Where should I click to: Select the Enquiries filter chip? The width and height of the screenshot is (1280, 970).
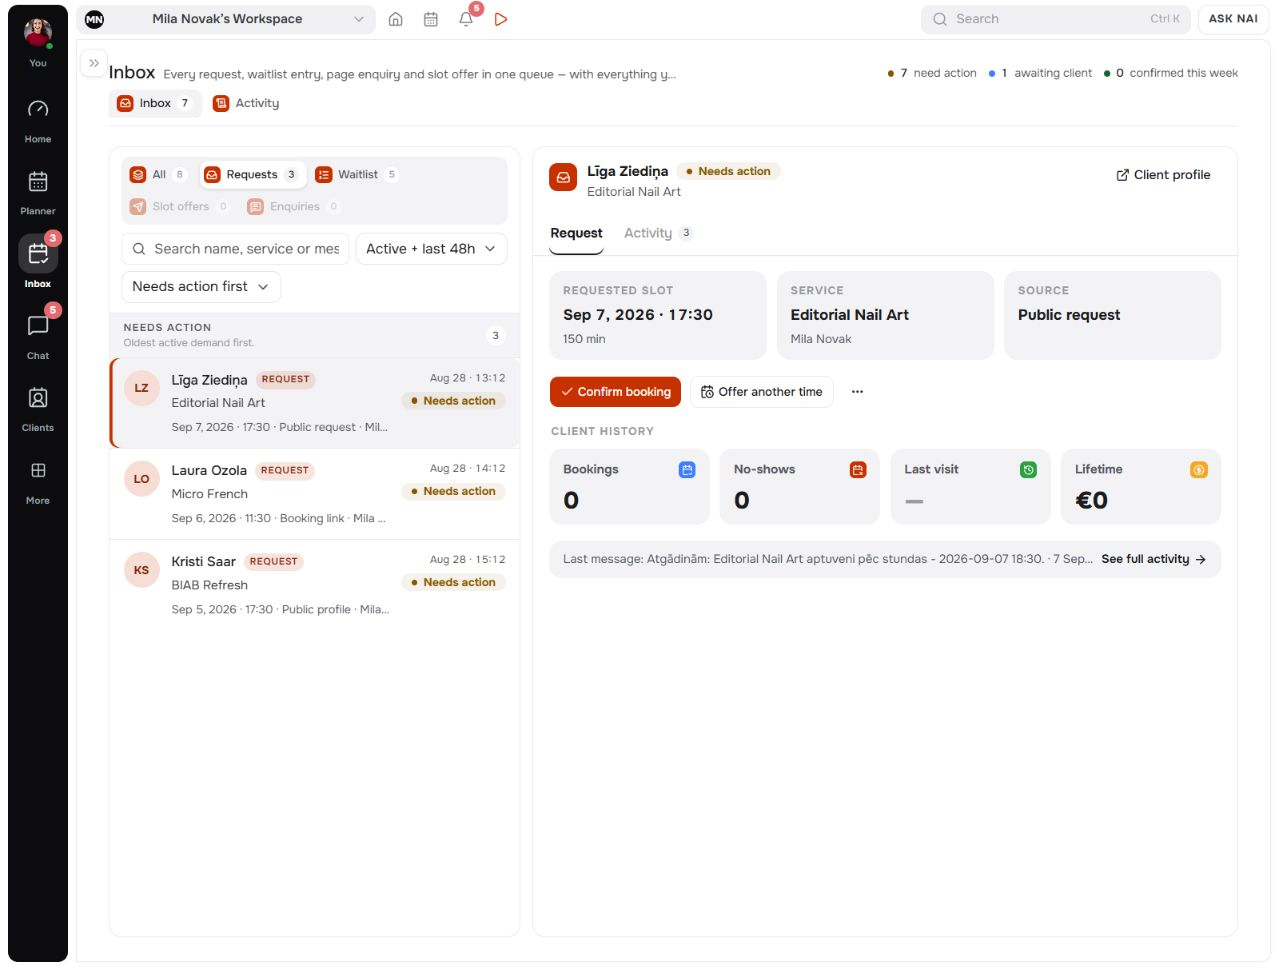294,207
